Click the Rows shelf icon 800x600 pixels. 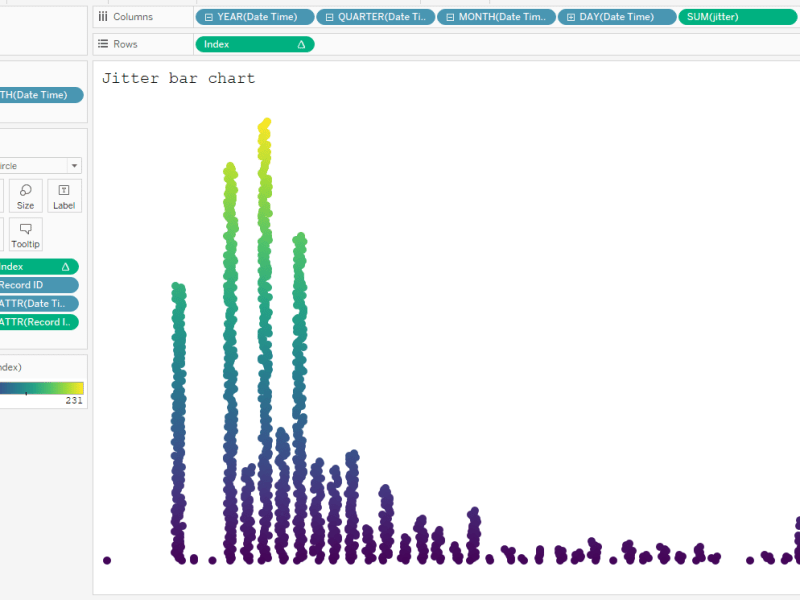point(102,44)
